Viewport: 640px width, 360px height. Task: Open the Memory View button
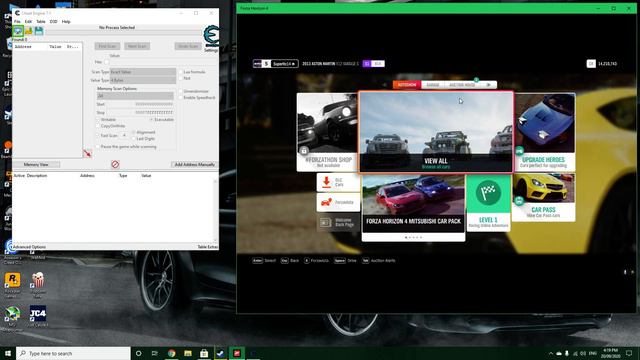click(36, 164)
